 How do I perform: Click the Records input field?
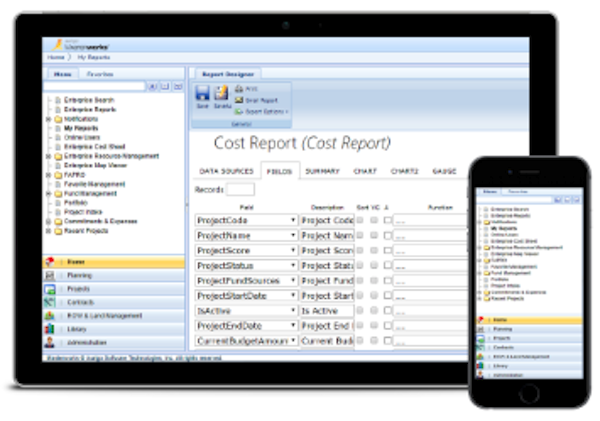240,189
